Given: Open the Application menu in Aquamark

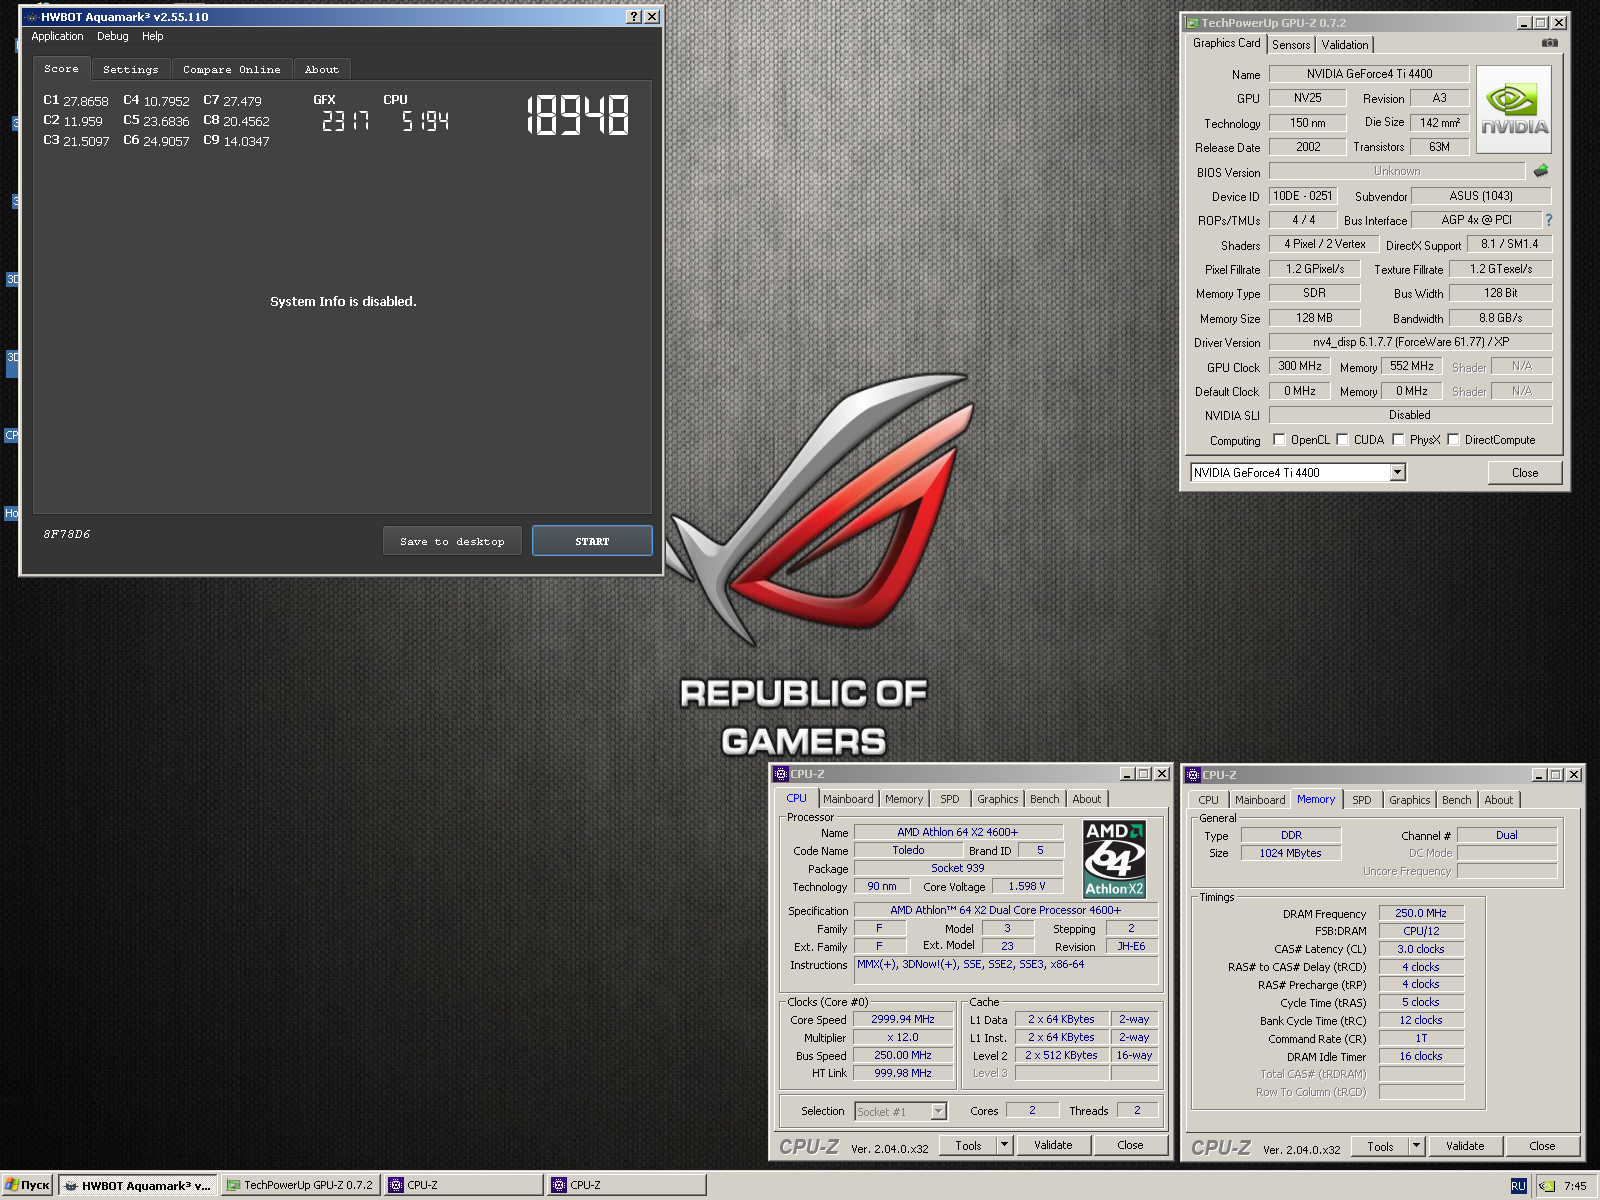Looking at the screenshot, I should (x=57, y=36).
